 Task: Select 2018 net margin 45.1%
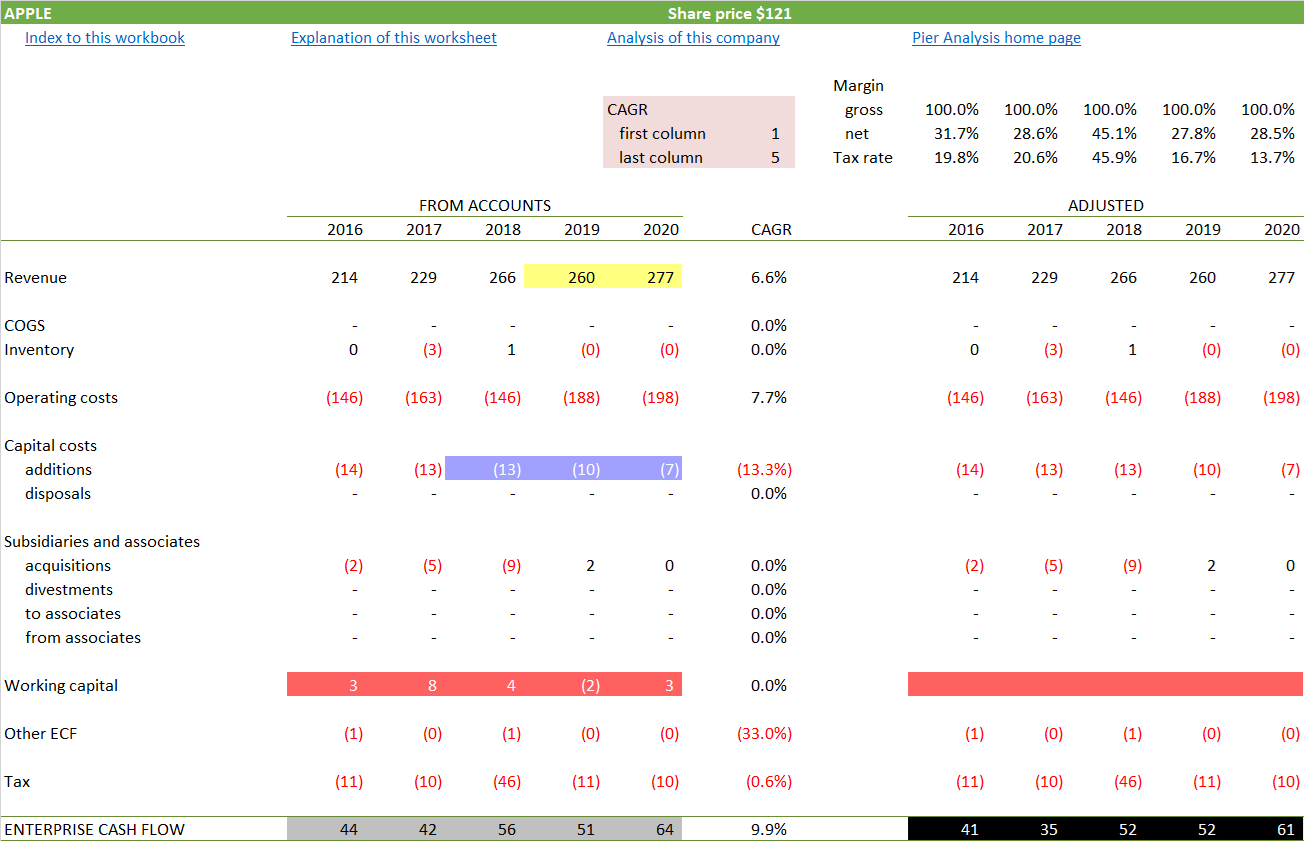[1110, 134]
